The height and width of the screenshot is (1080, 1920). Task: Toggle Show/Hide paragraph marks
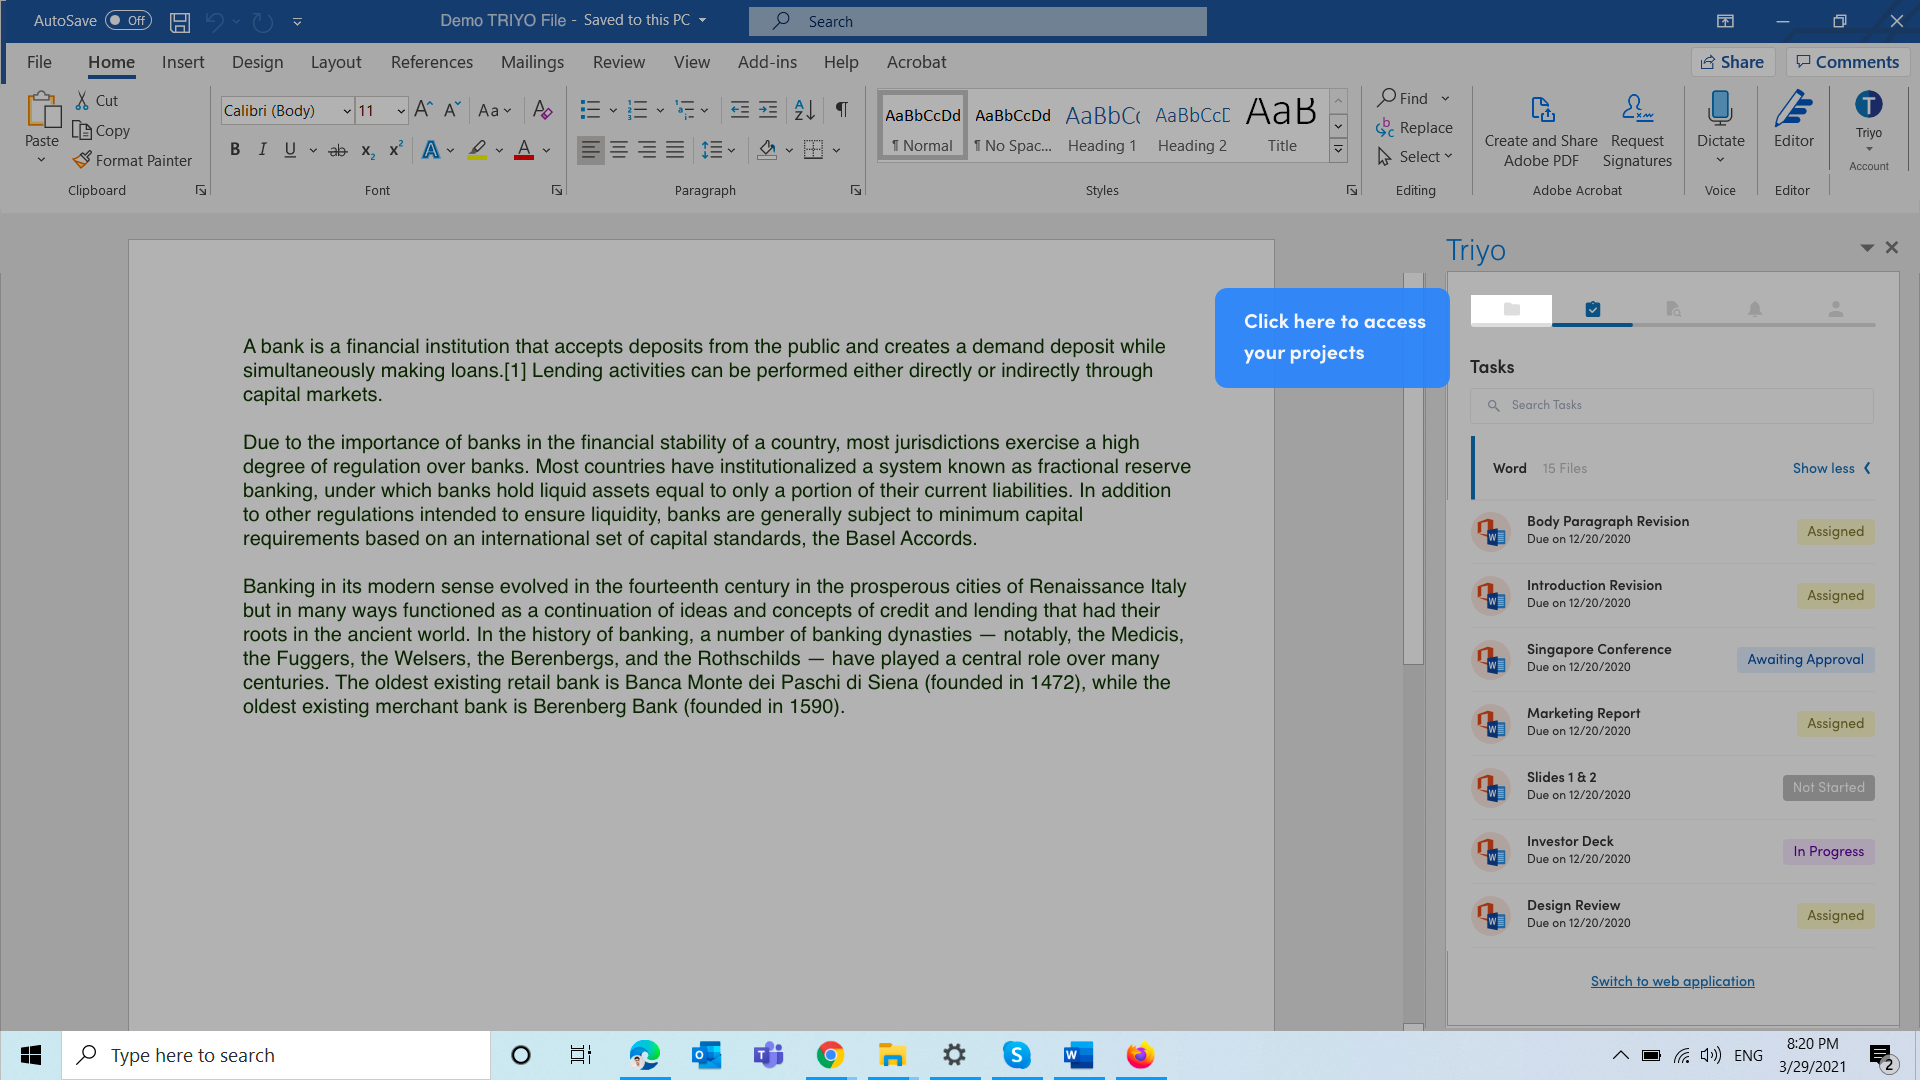click(x=842, y=109)
